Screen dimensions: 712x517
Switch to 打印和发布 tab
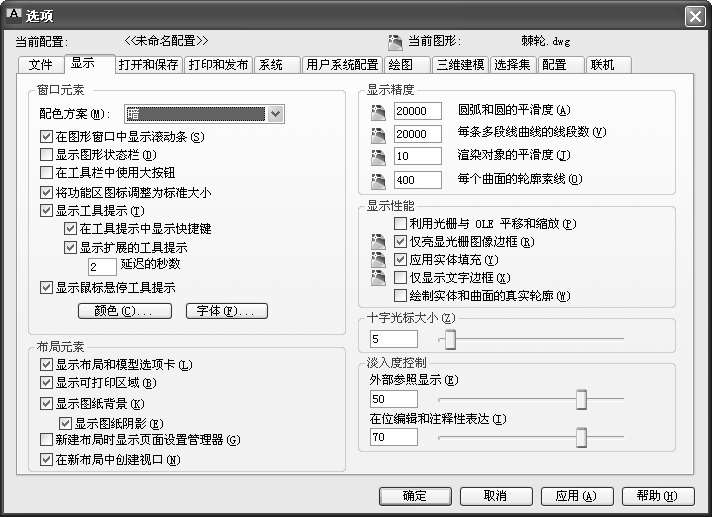(218, 65)
